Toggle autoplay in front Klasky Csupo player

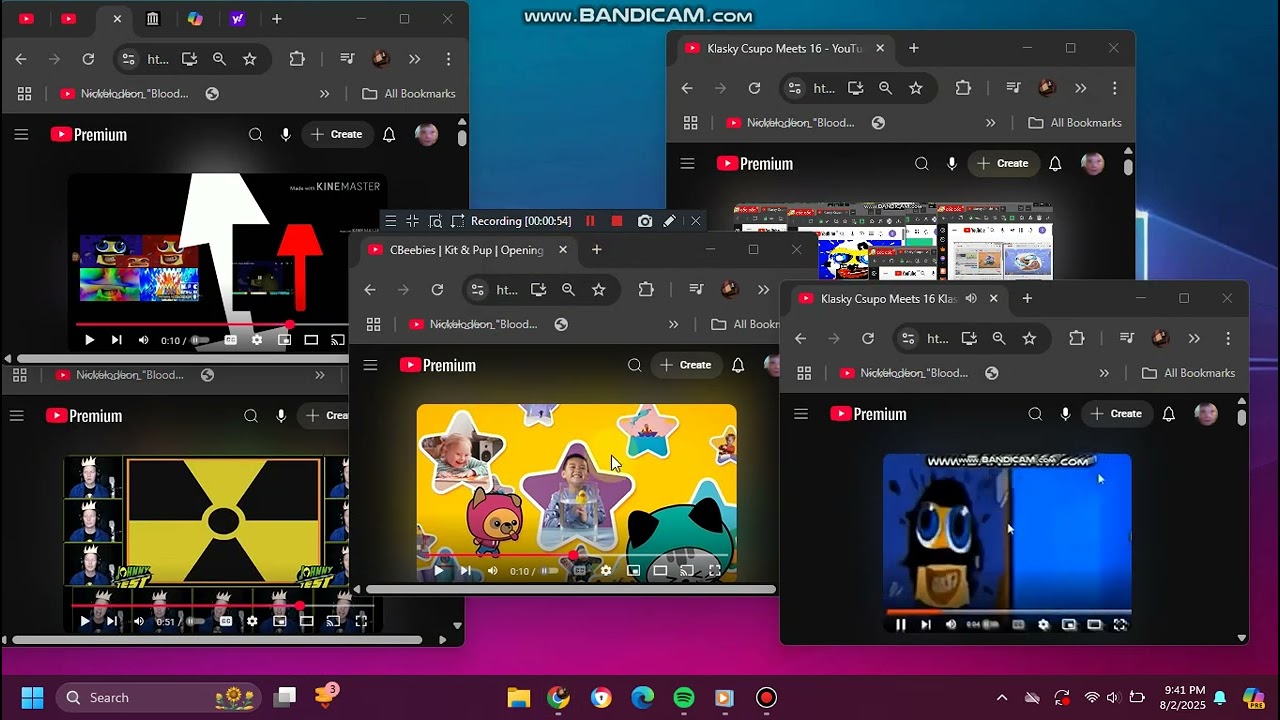pos(991,624)
